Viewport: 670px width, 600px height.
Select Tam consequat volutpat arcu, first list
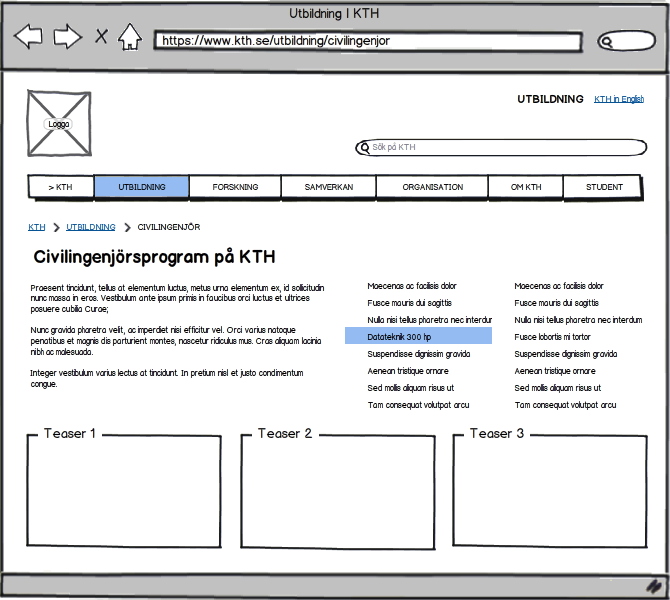point(418,405)
